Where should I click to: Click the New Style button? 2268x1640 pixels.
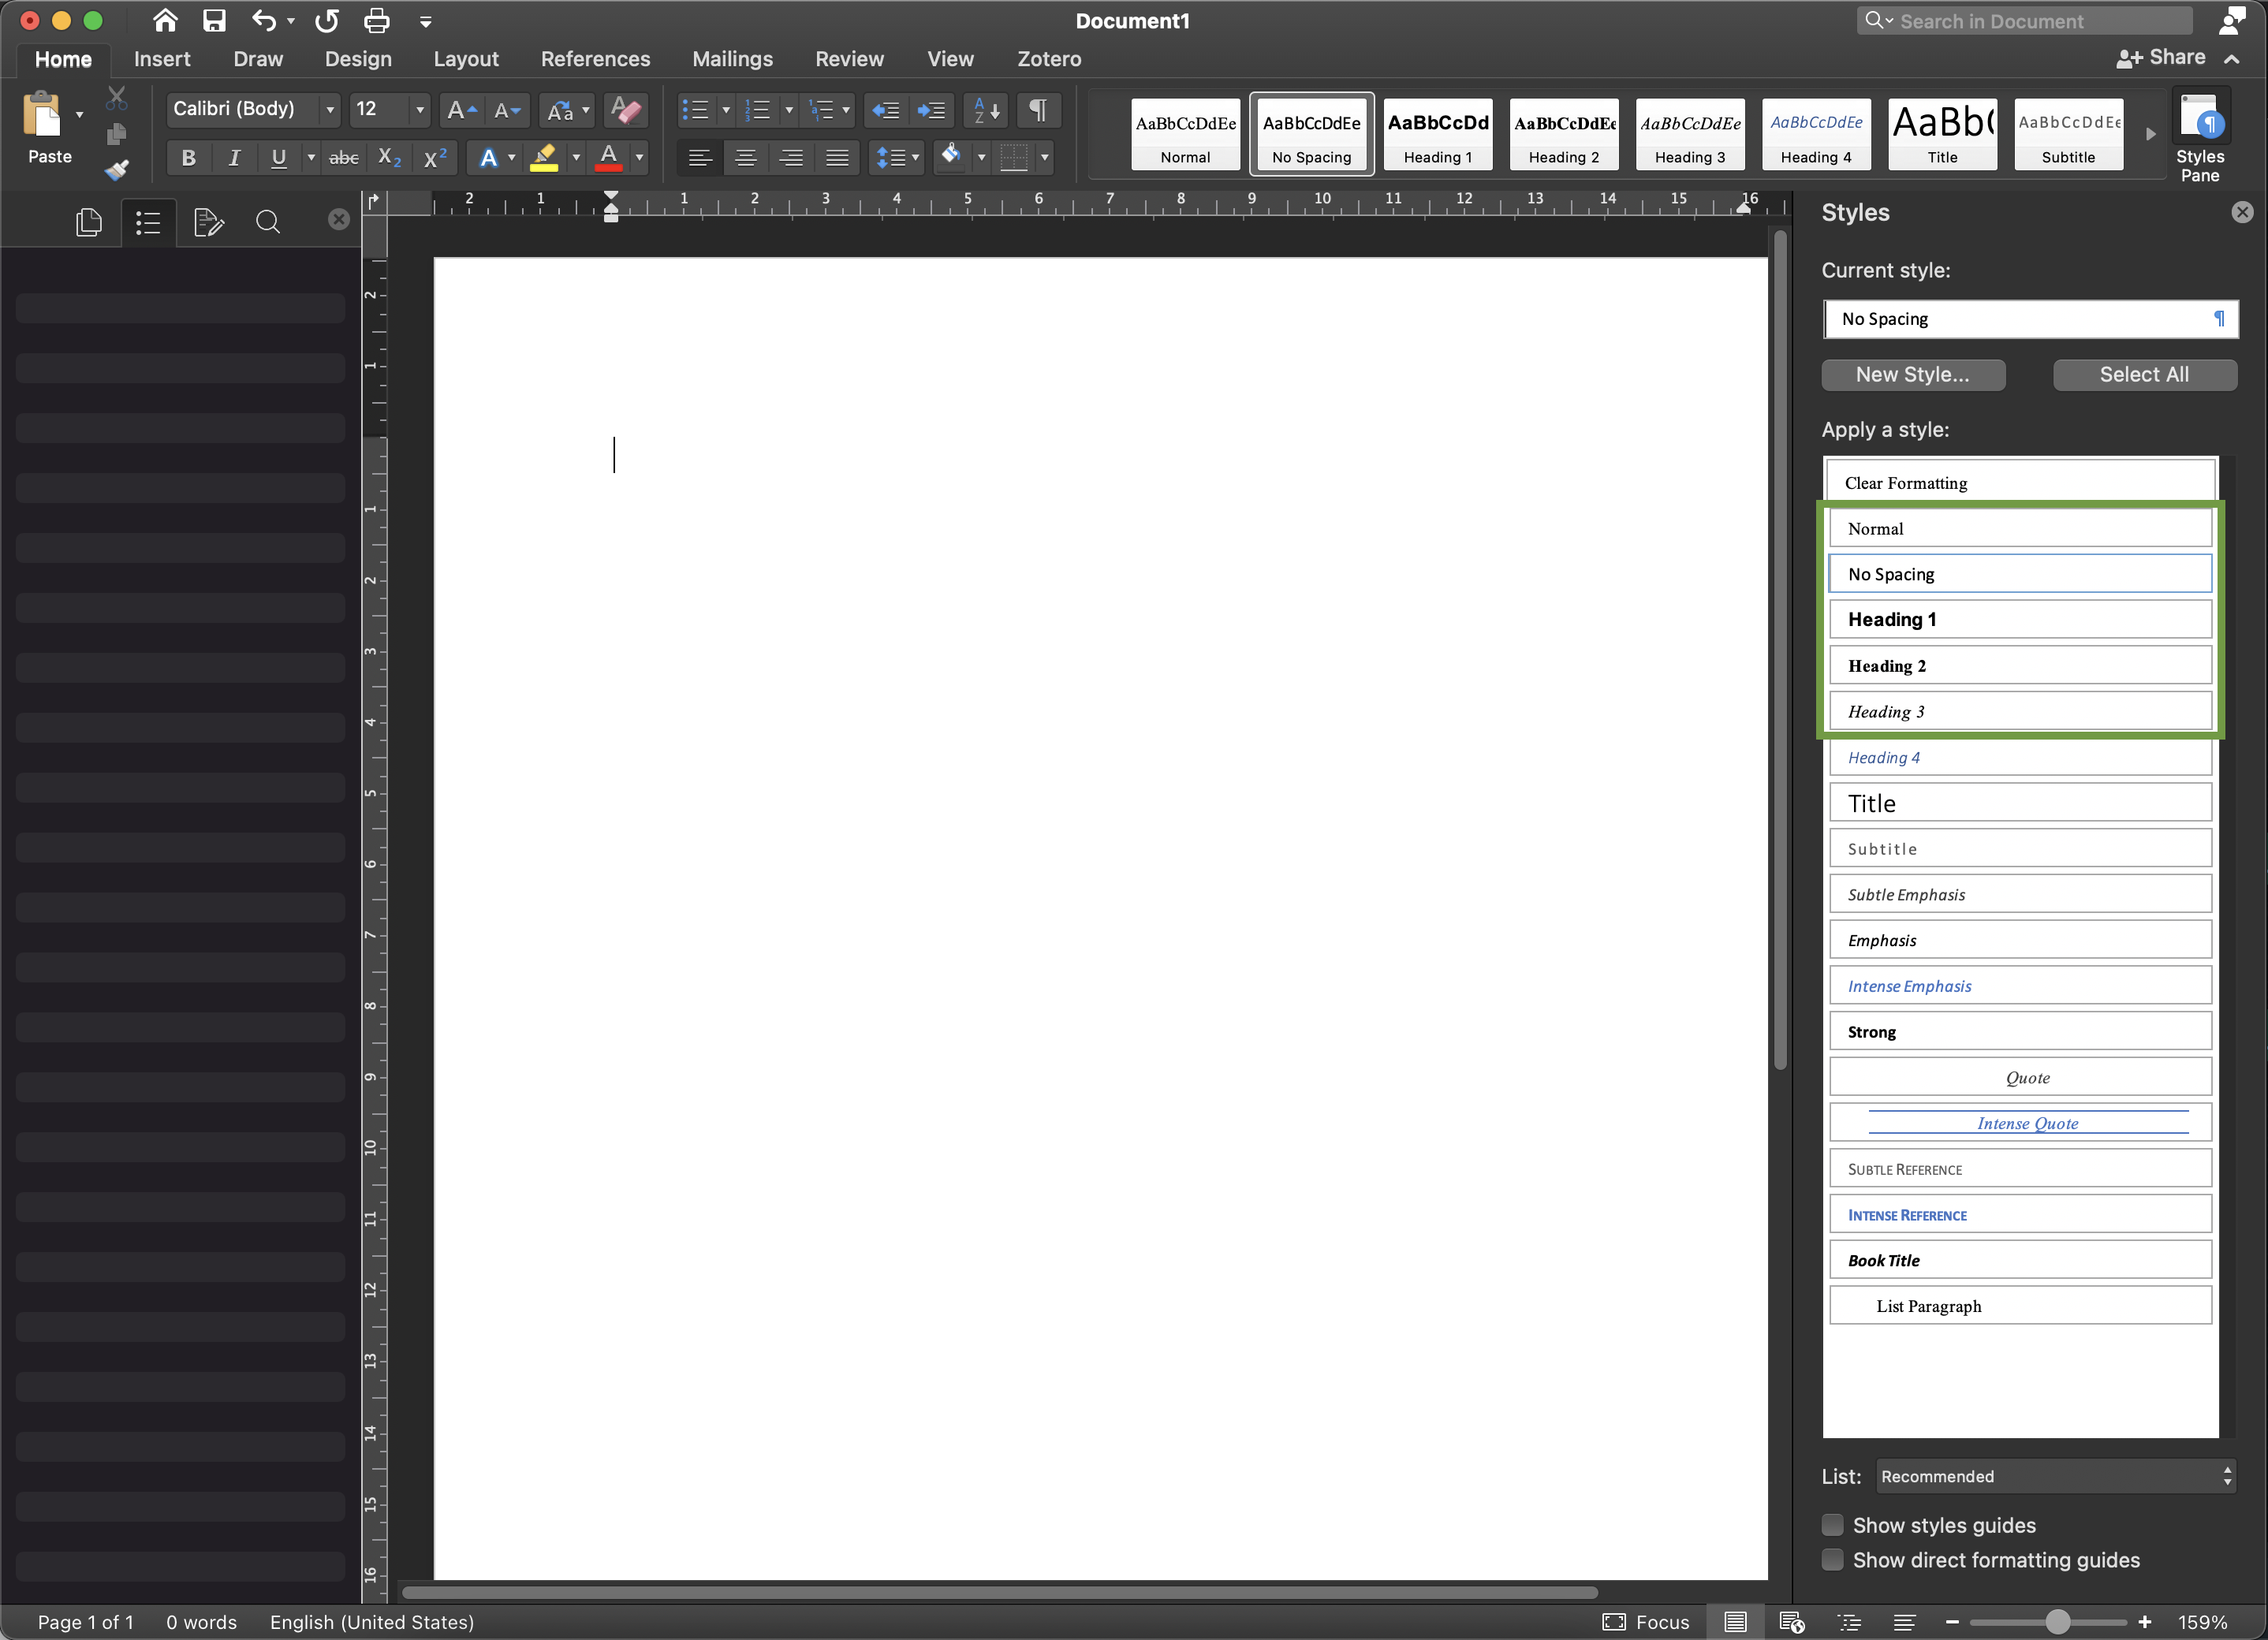(x=1912, y=371)
